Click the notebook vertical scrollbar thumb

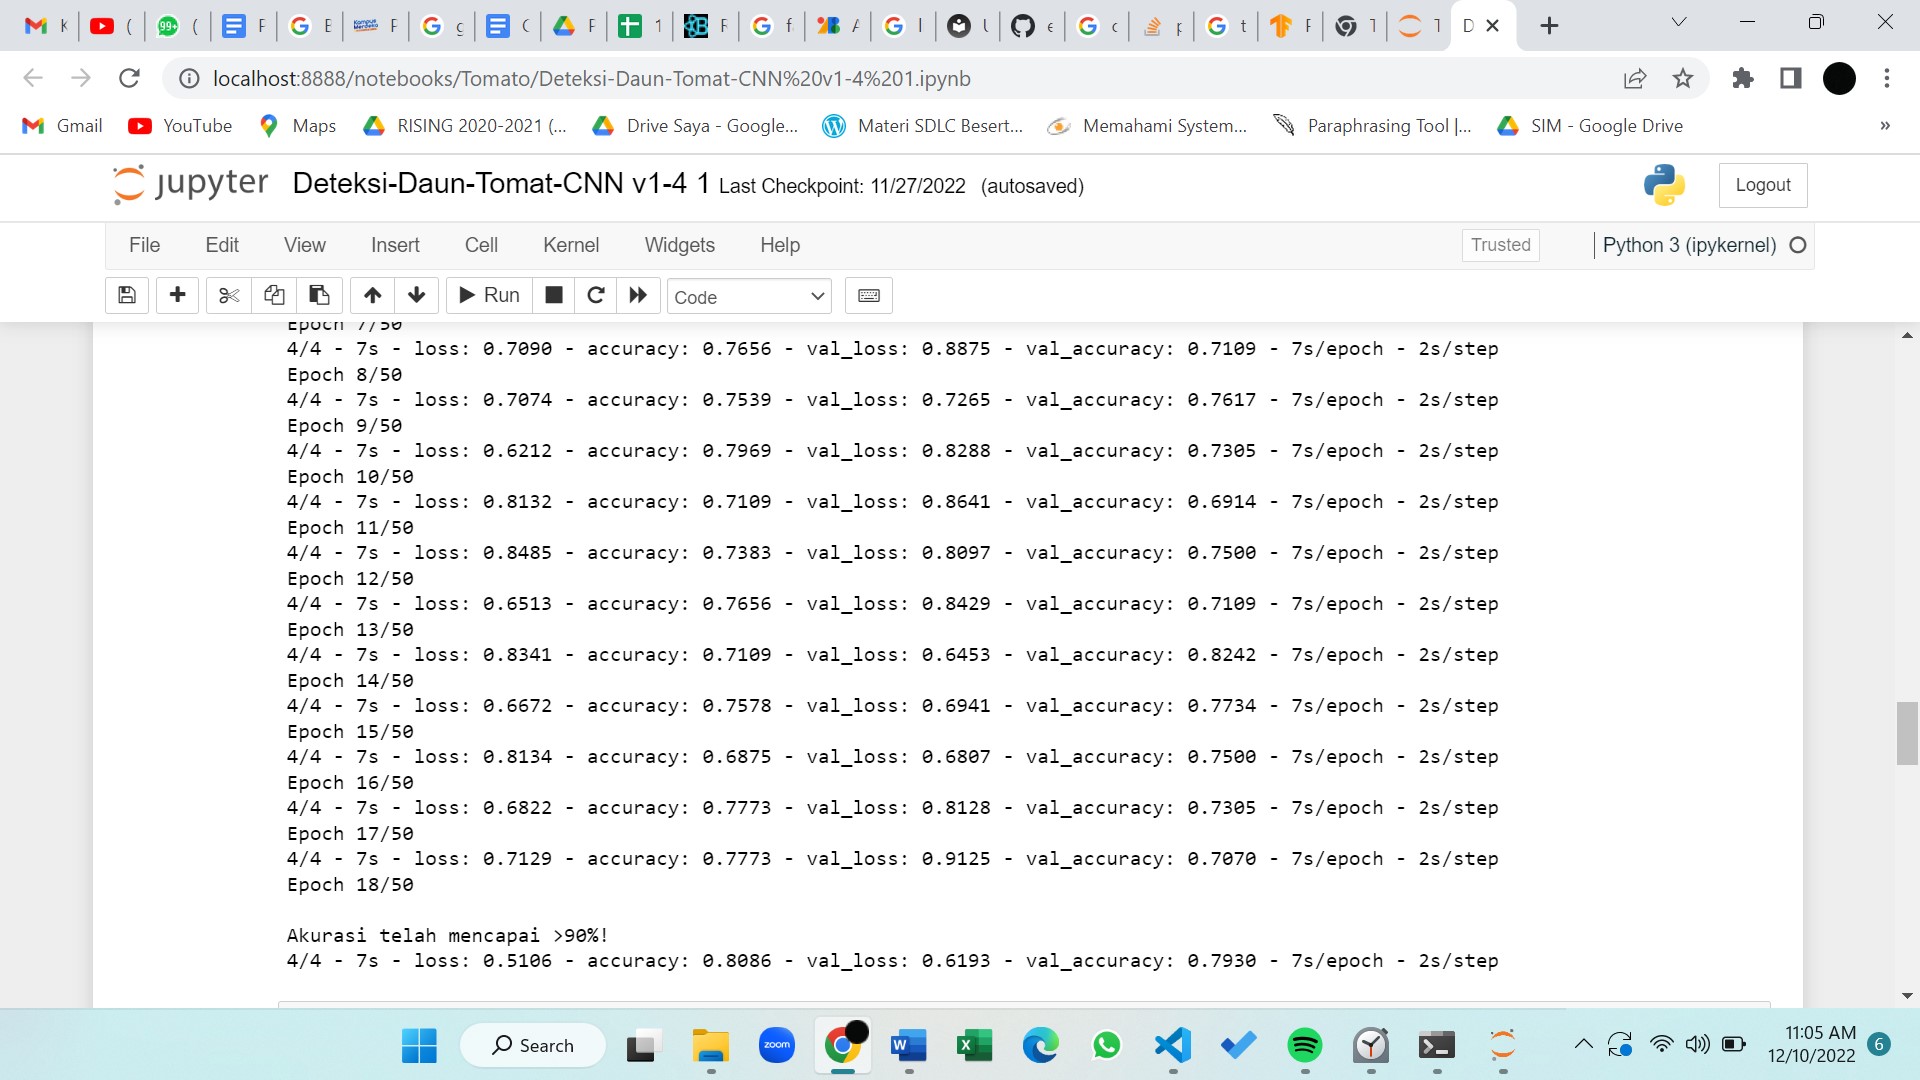1907,733
